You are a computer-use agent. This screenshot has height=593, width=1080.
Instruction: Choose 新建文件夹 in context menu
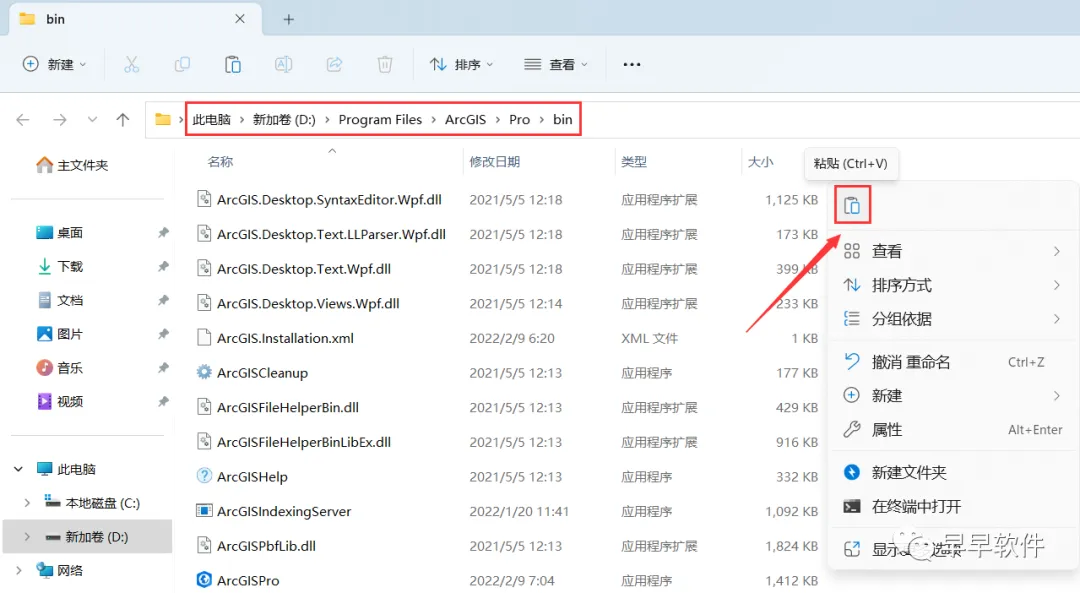[953, 472]
